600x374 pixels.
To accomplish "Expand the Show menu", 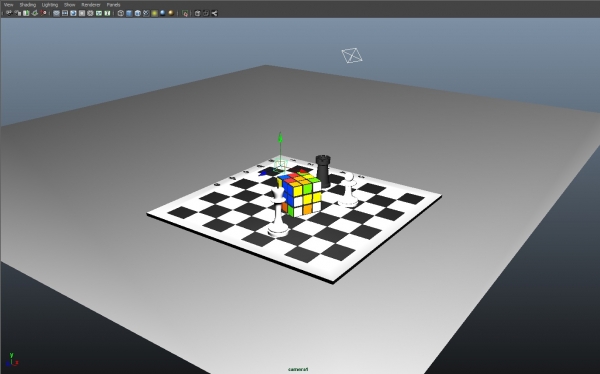I will 69,5.
